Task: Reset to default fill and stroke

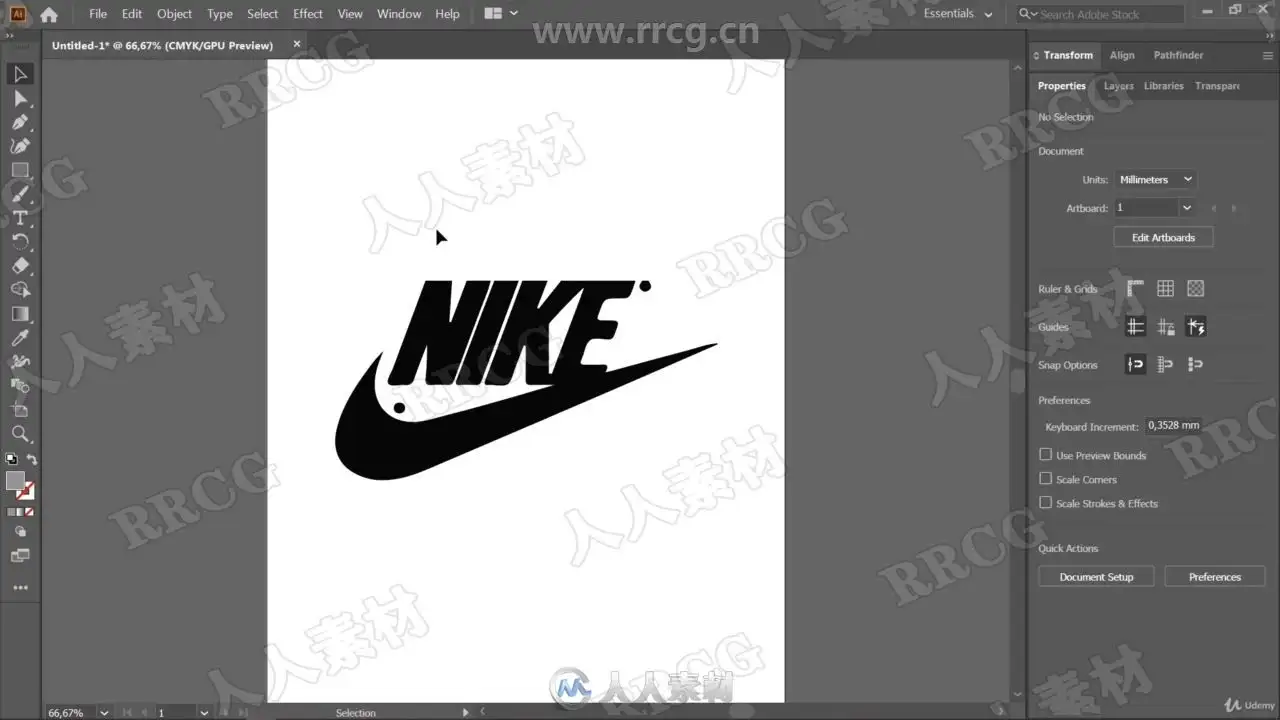Action: pyautogui.click(x=11, y=459)
